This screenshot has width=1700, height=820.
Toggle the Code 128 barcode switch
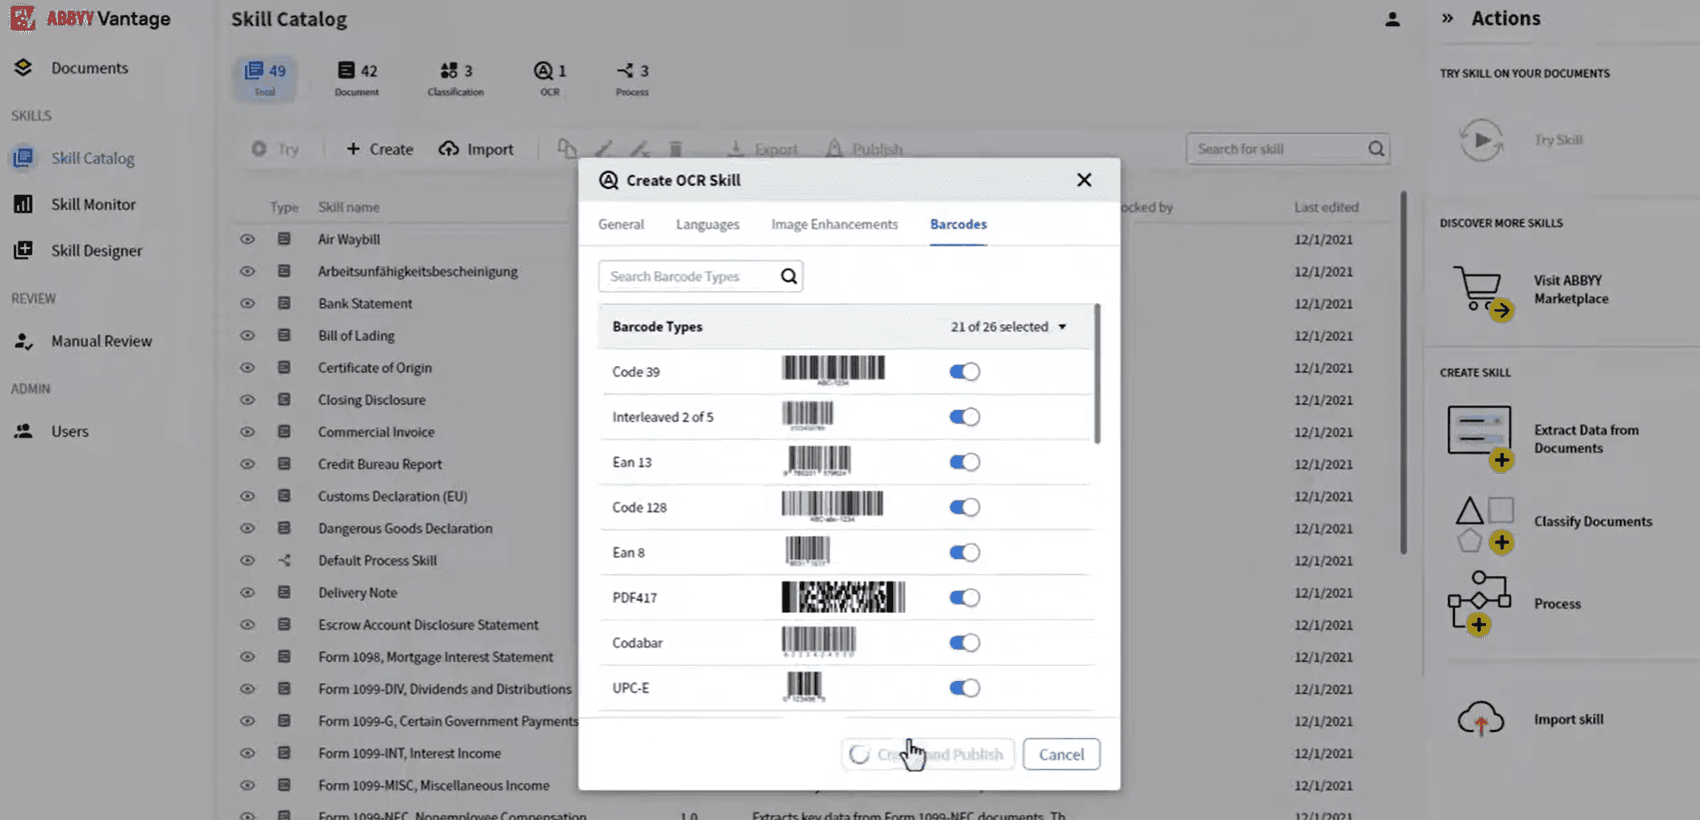[964, 507]
